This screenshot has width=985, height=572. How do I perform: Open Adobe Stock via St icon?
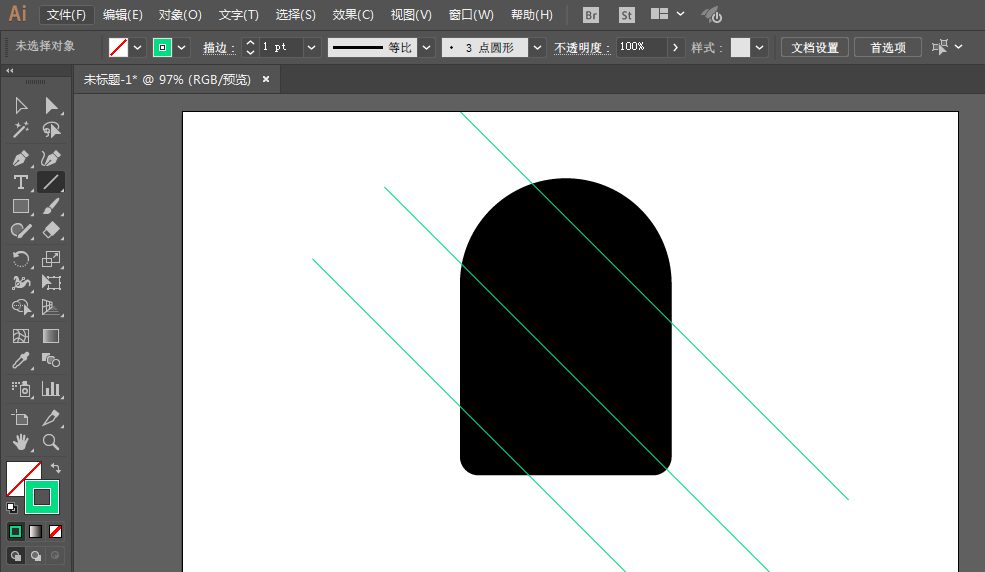click(626, 14)
